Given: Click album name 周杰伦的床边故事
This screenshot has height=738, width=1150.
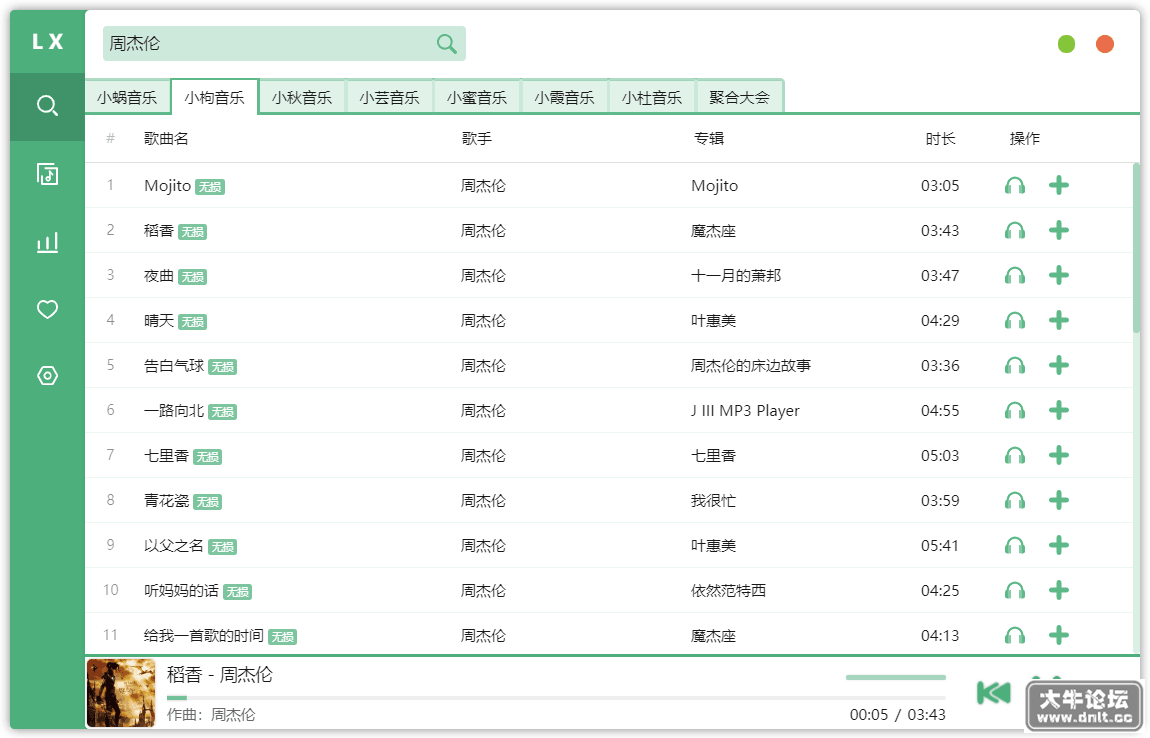Looking at the screenshot, I should (751, 365).
